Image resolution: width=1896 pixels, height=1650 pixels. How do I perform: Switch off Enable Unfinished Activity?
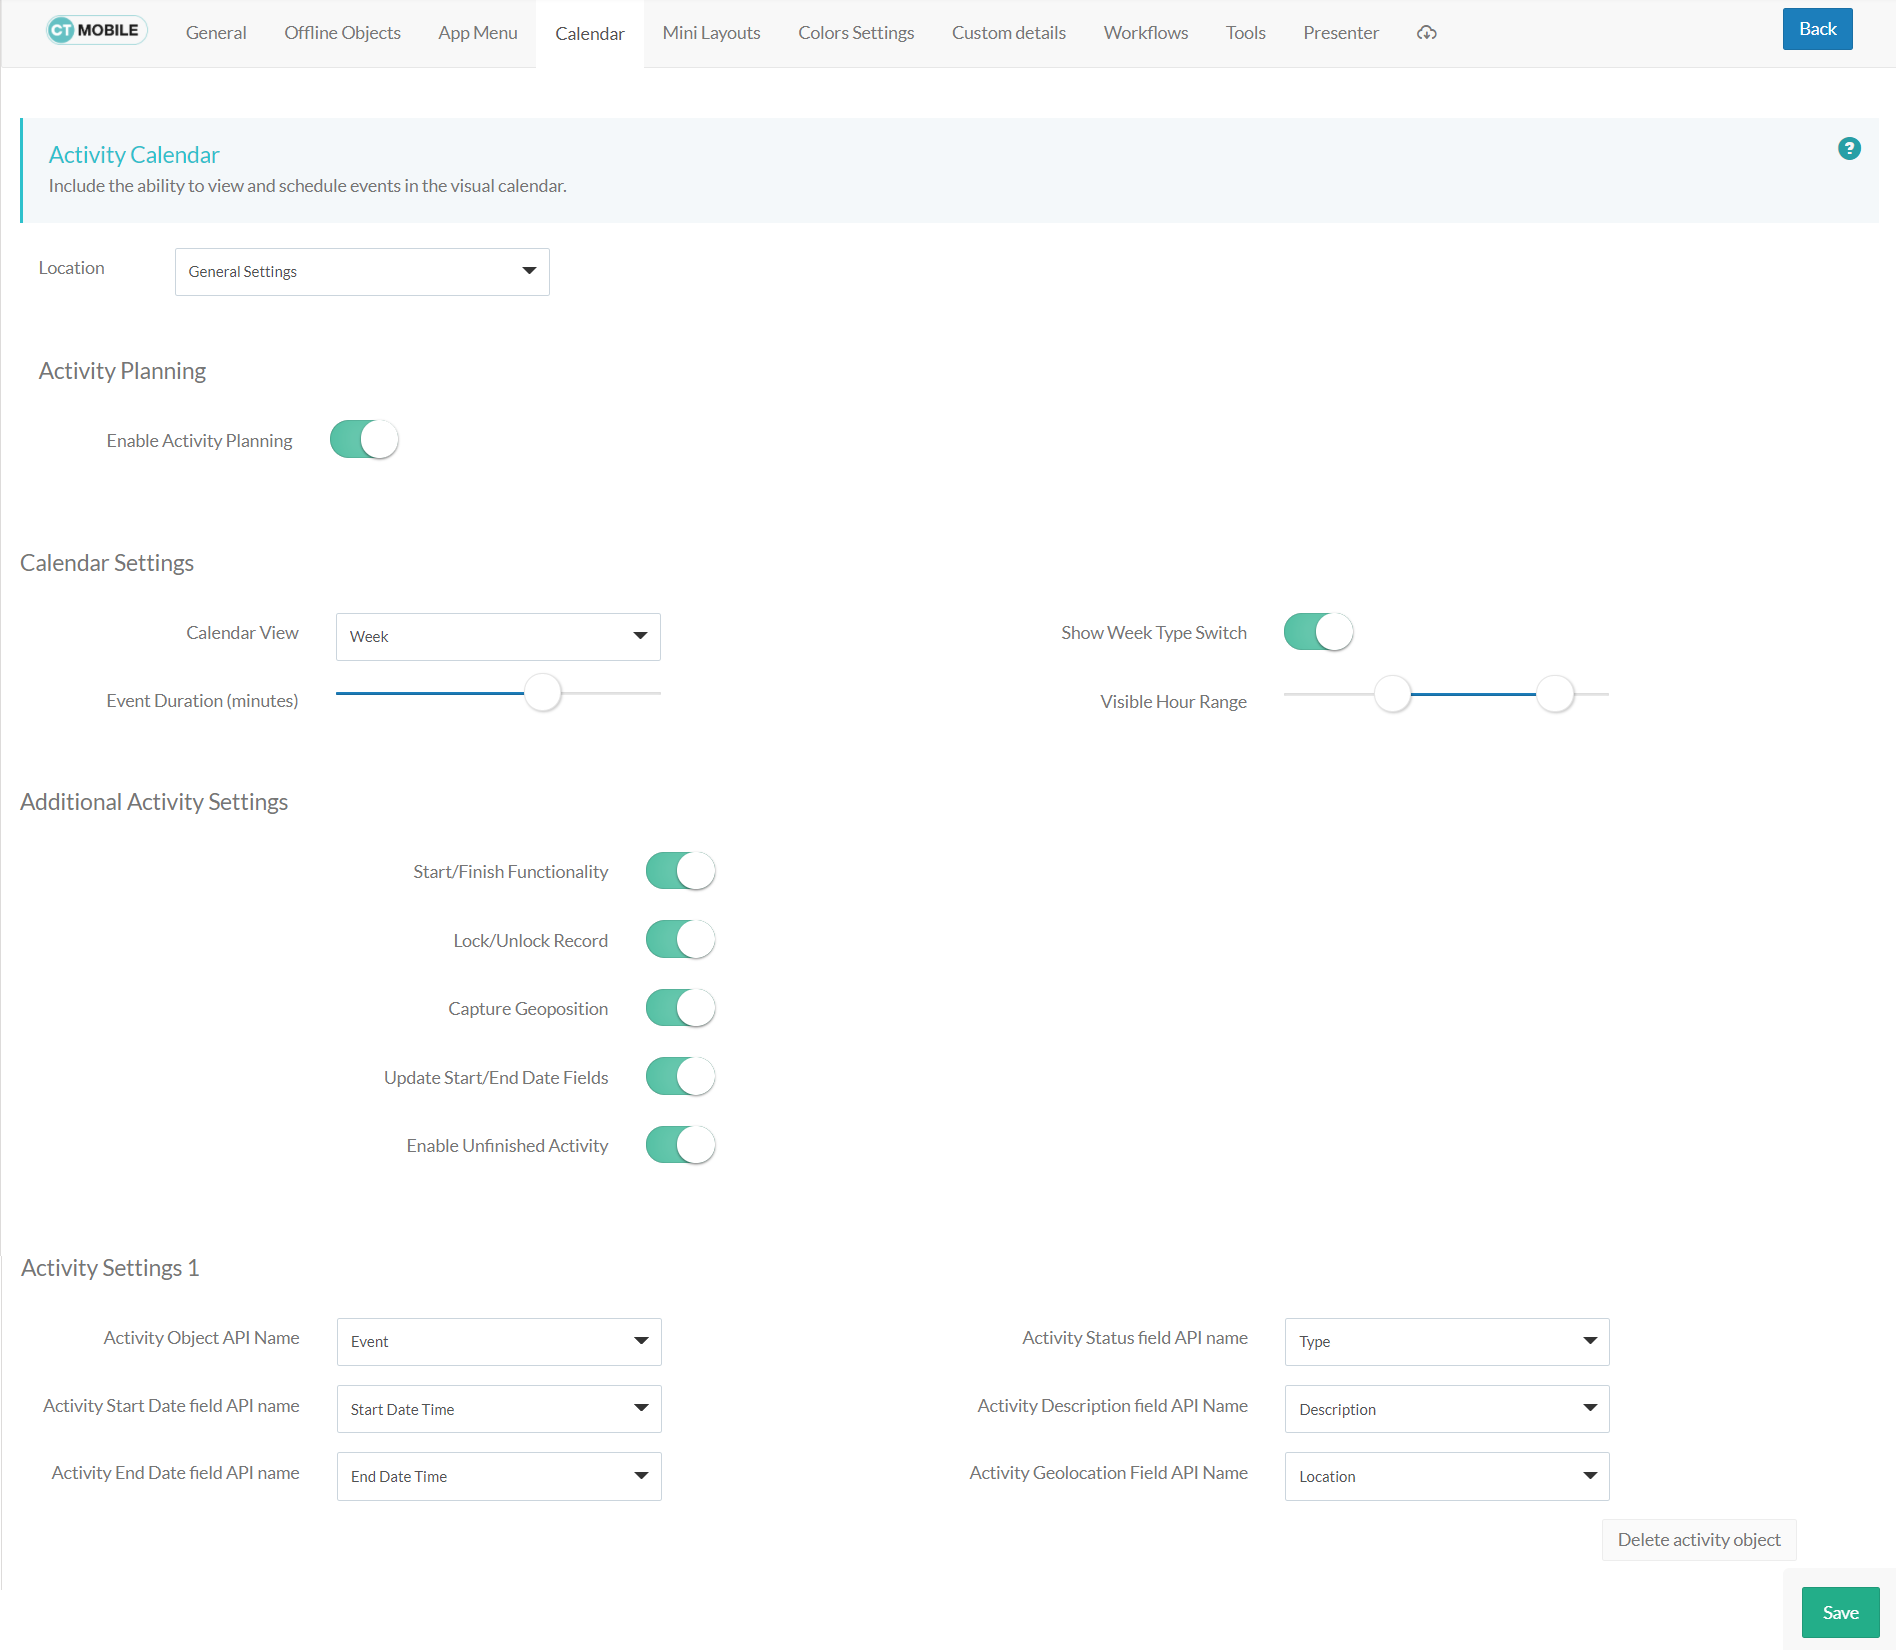(x=680, y=1145)
